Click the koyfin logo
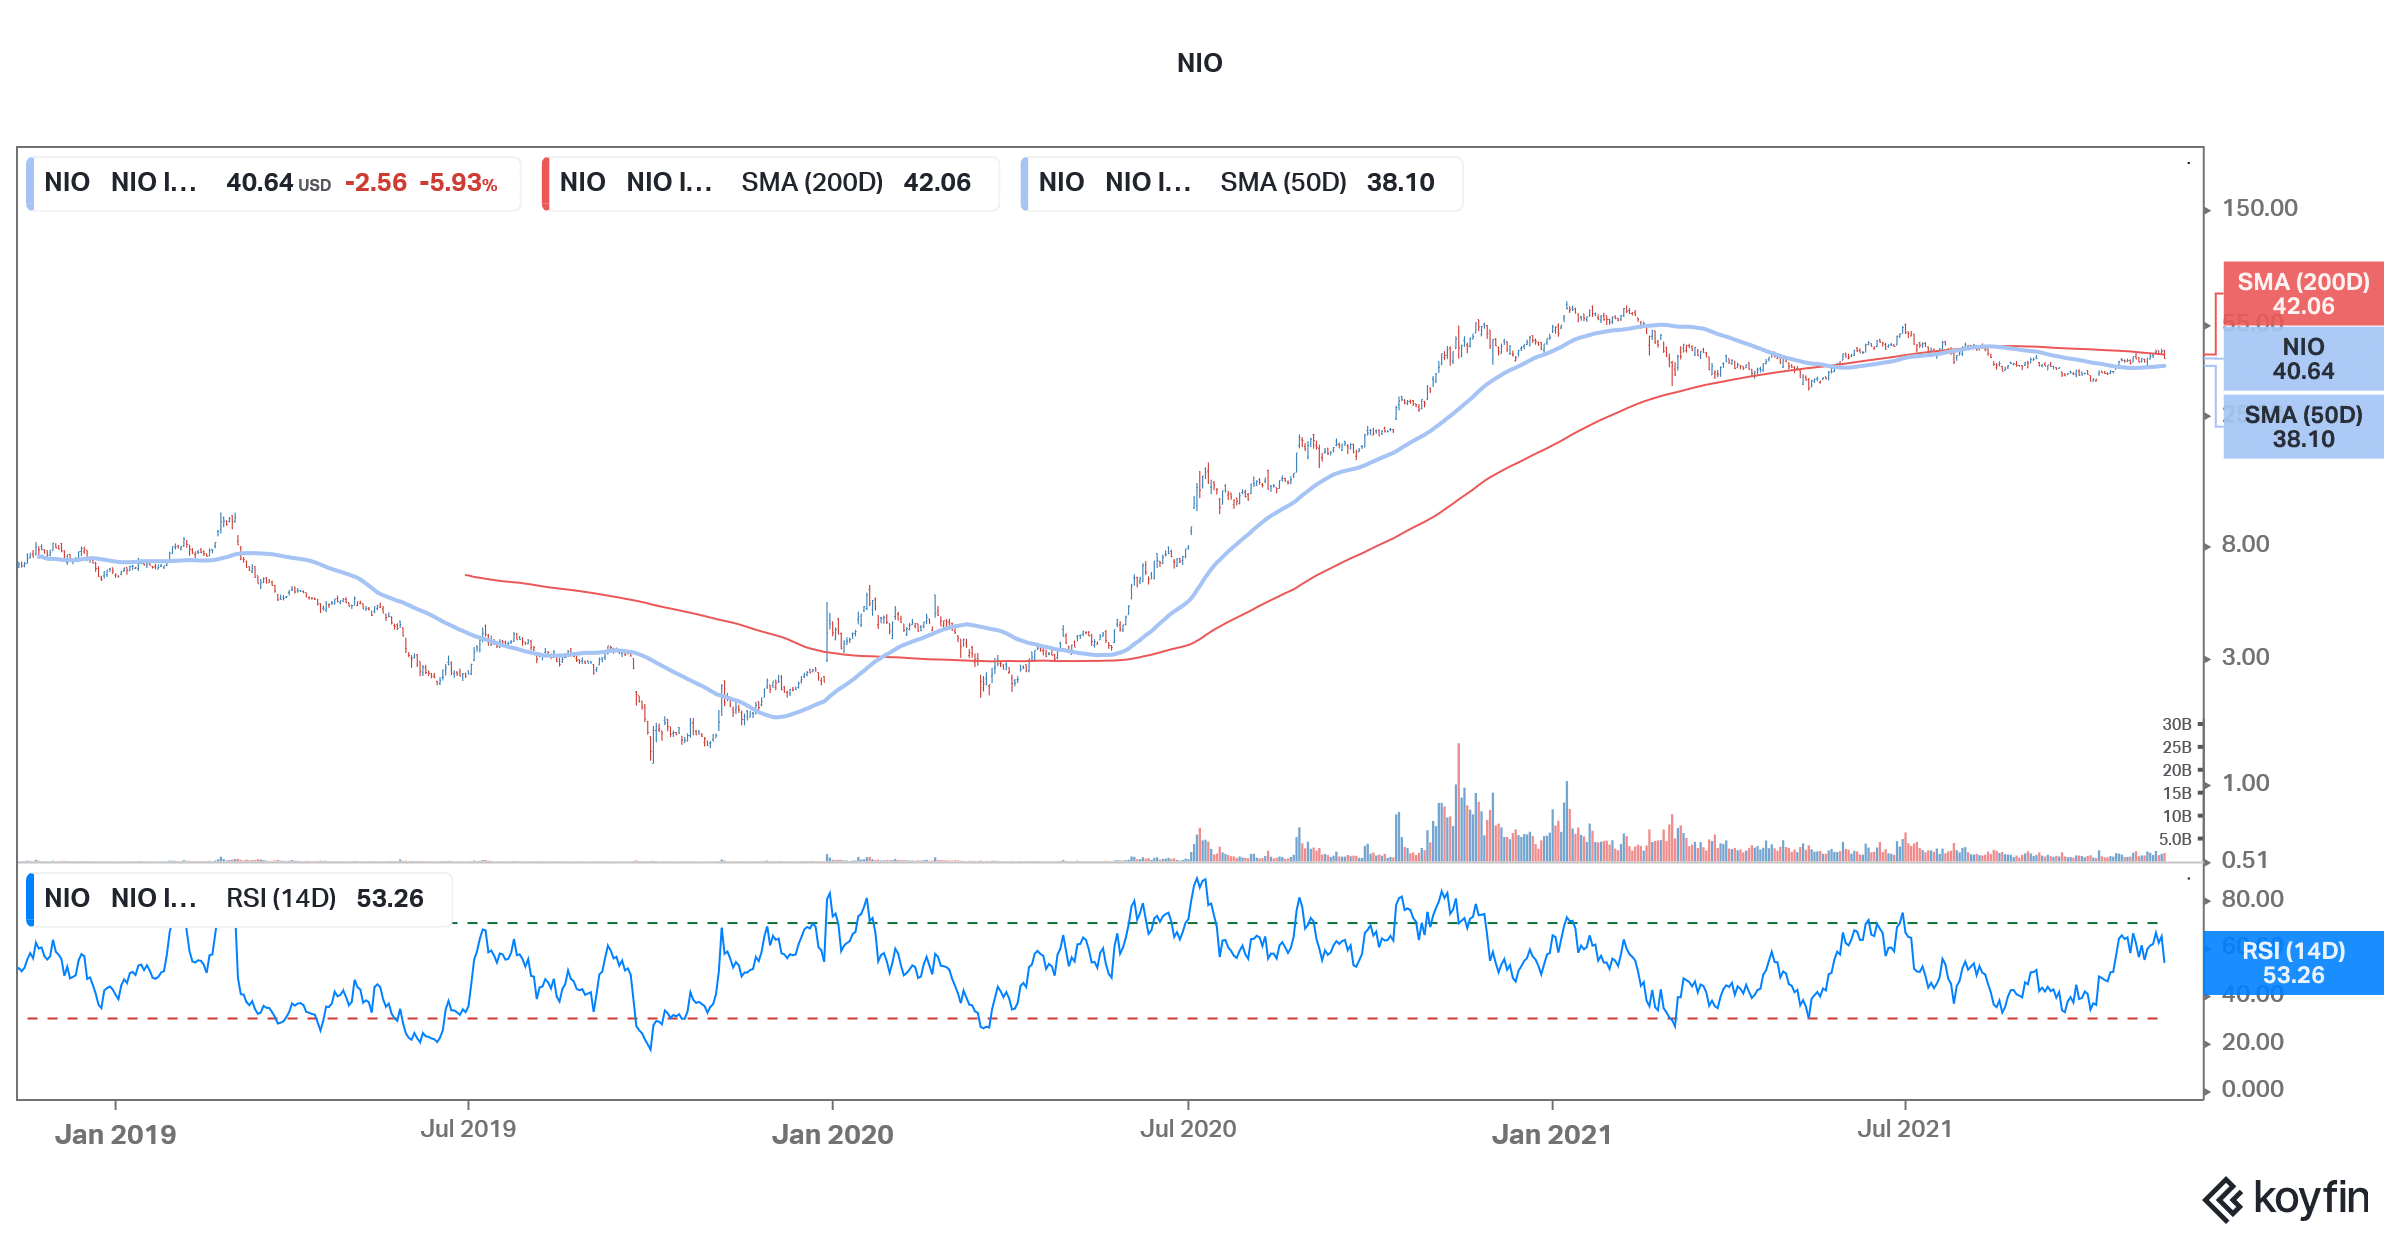Viewport: 2400px width, 1240px height. (2286, 1199)
